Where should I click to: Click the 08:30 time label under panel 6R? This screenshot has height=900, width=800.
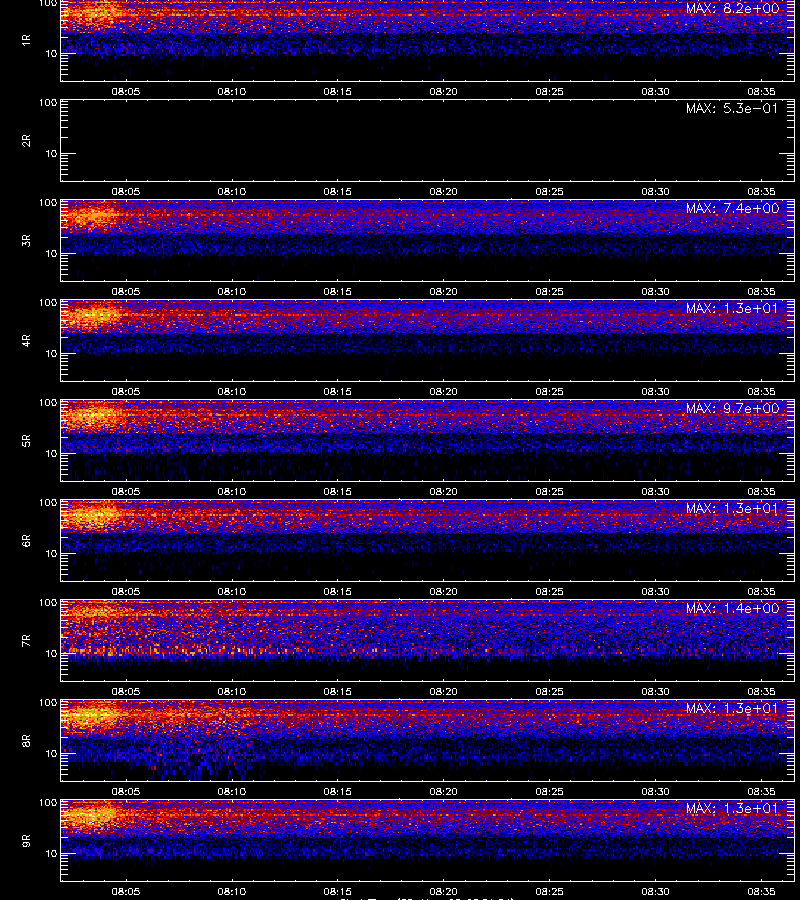pyautogui.click(x=655, y=591)
